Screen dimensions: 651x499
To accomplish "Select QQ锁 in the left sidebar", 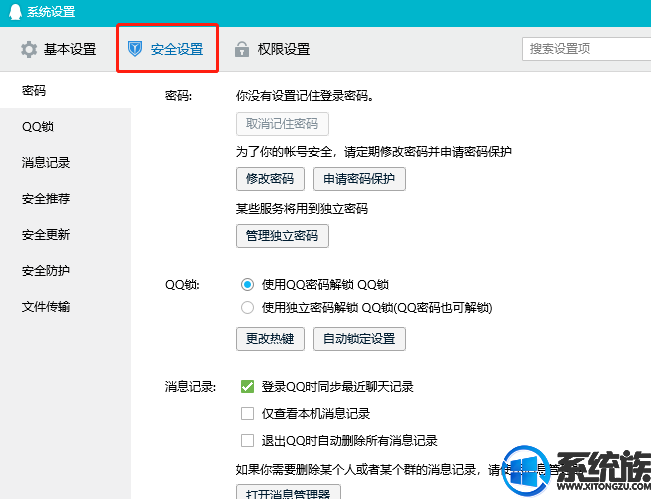I will pos(65,126).
